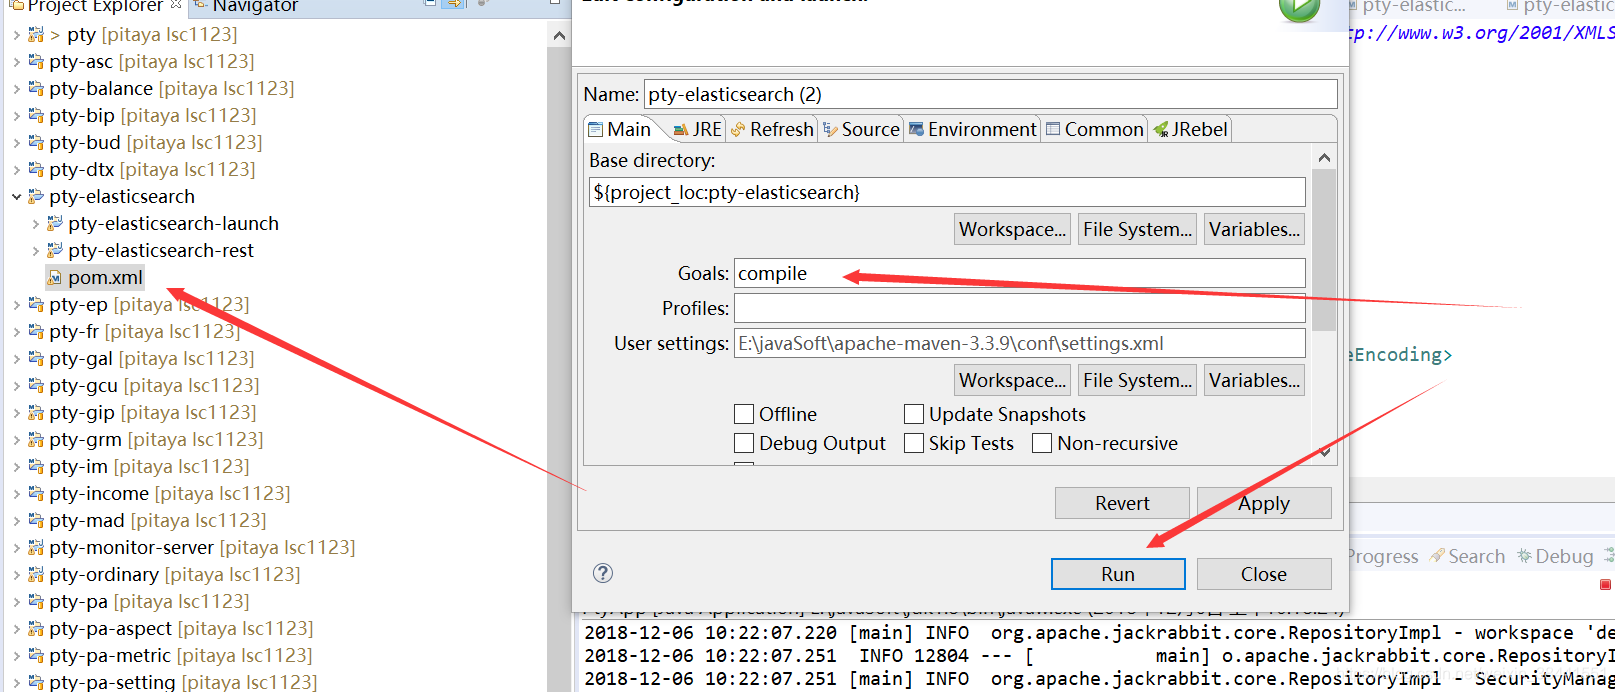
Task: Click scroll up arrow of Project Explorer
Action: 559,36
